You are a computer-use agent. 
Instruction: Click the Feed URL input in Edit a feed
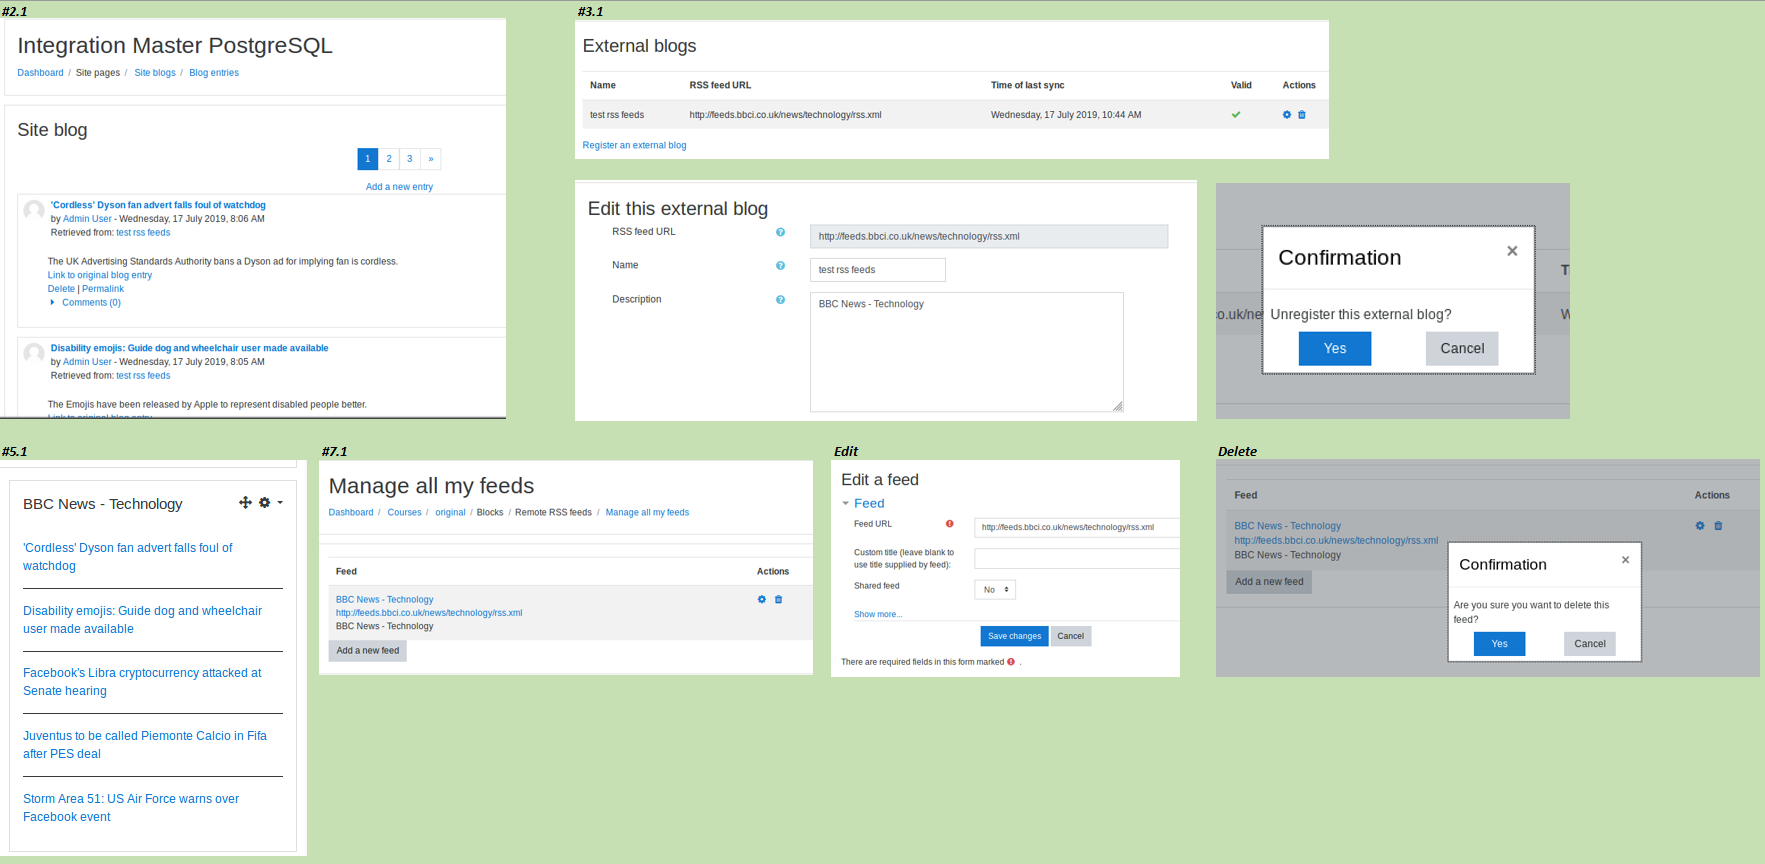[1077, 528]
